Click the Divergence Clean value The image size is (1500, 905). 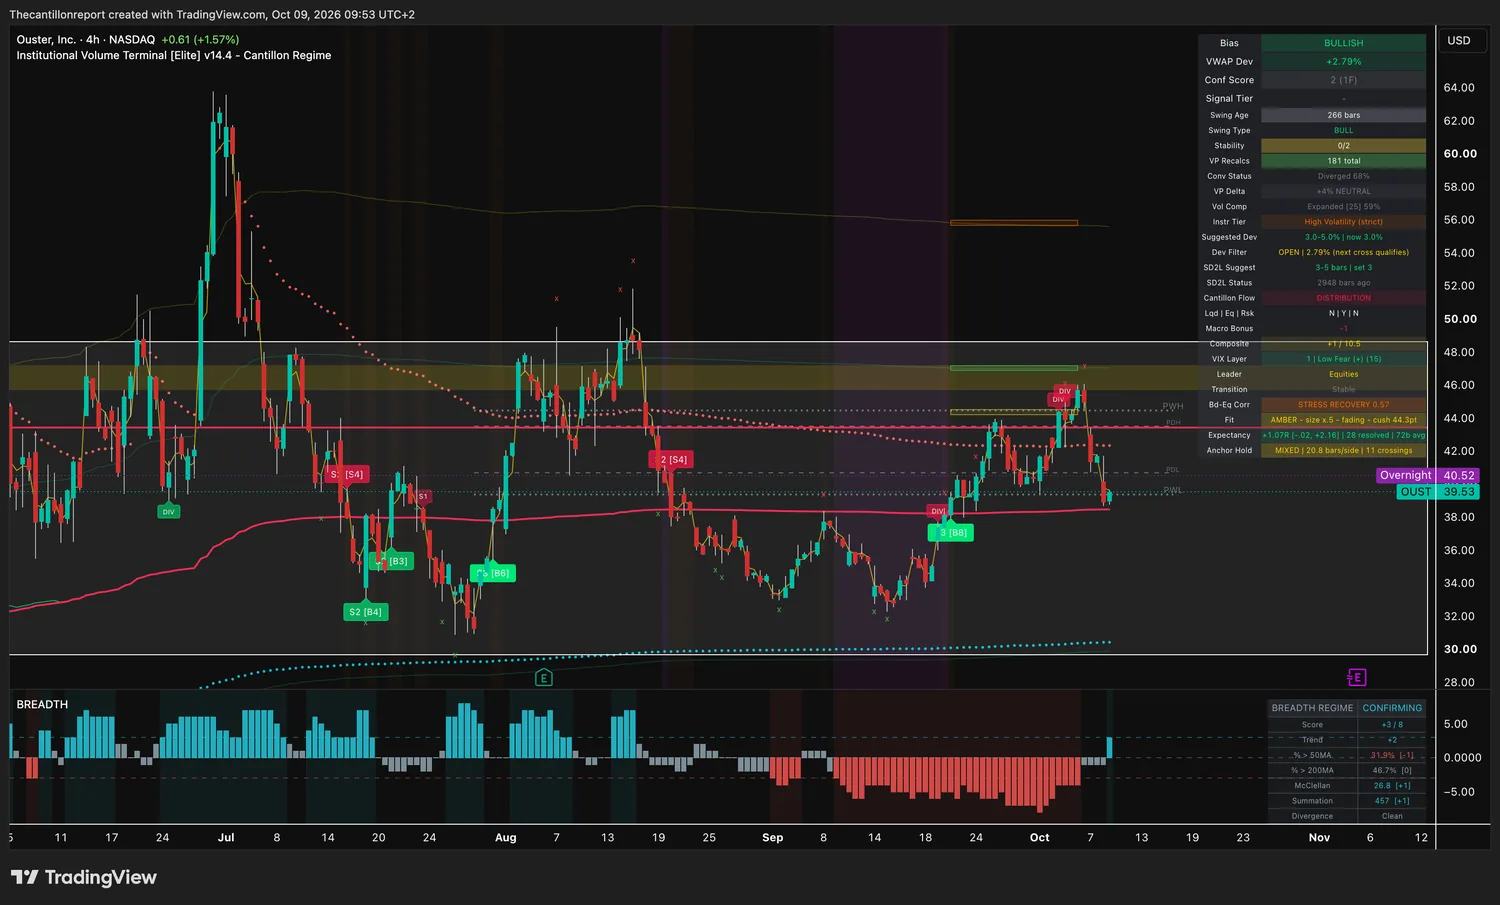tap(1392, 816)
